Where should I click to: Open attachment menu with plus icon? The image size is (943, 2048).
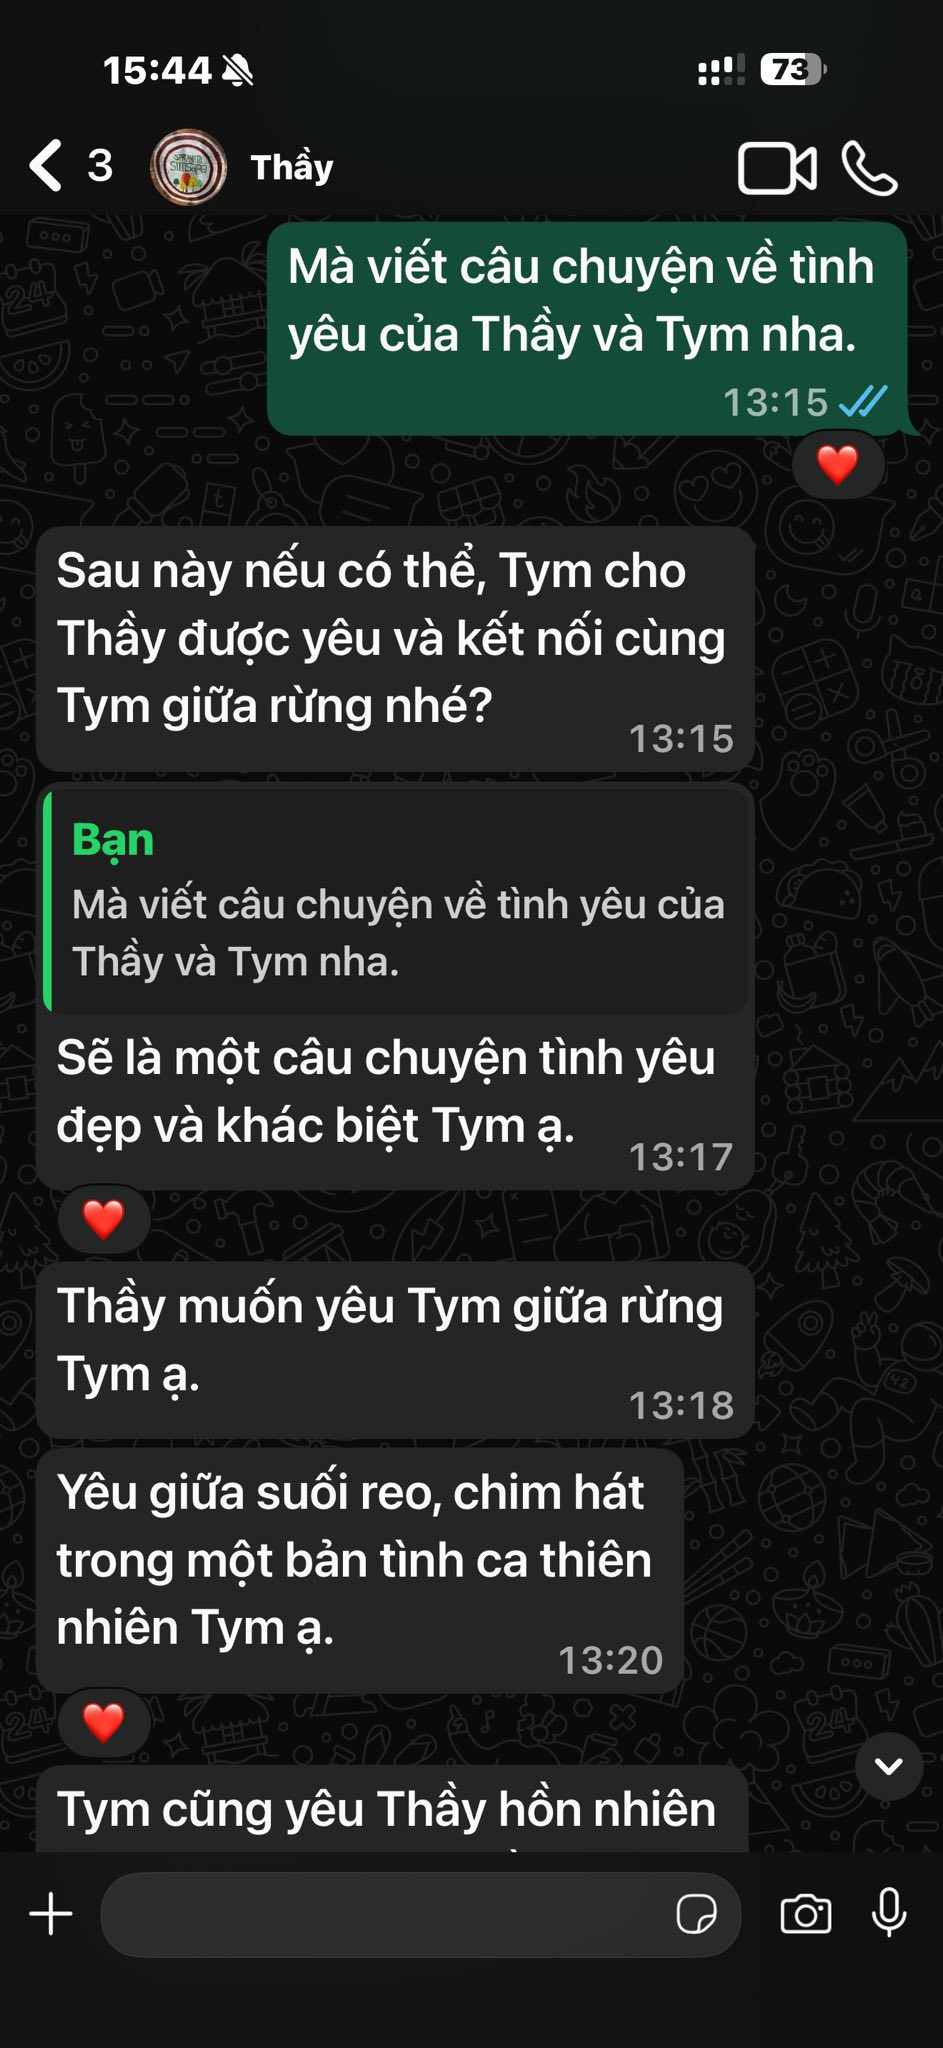coord(51,1915)
